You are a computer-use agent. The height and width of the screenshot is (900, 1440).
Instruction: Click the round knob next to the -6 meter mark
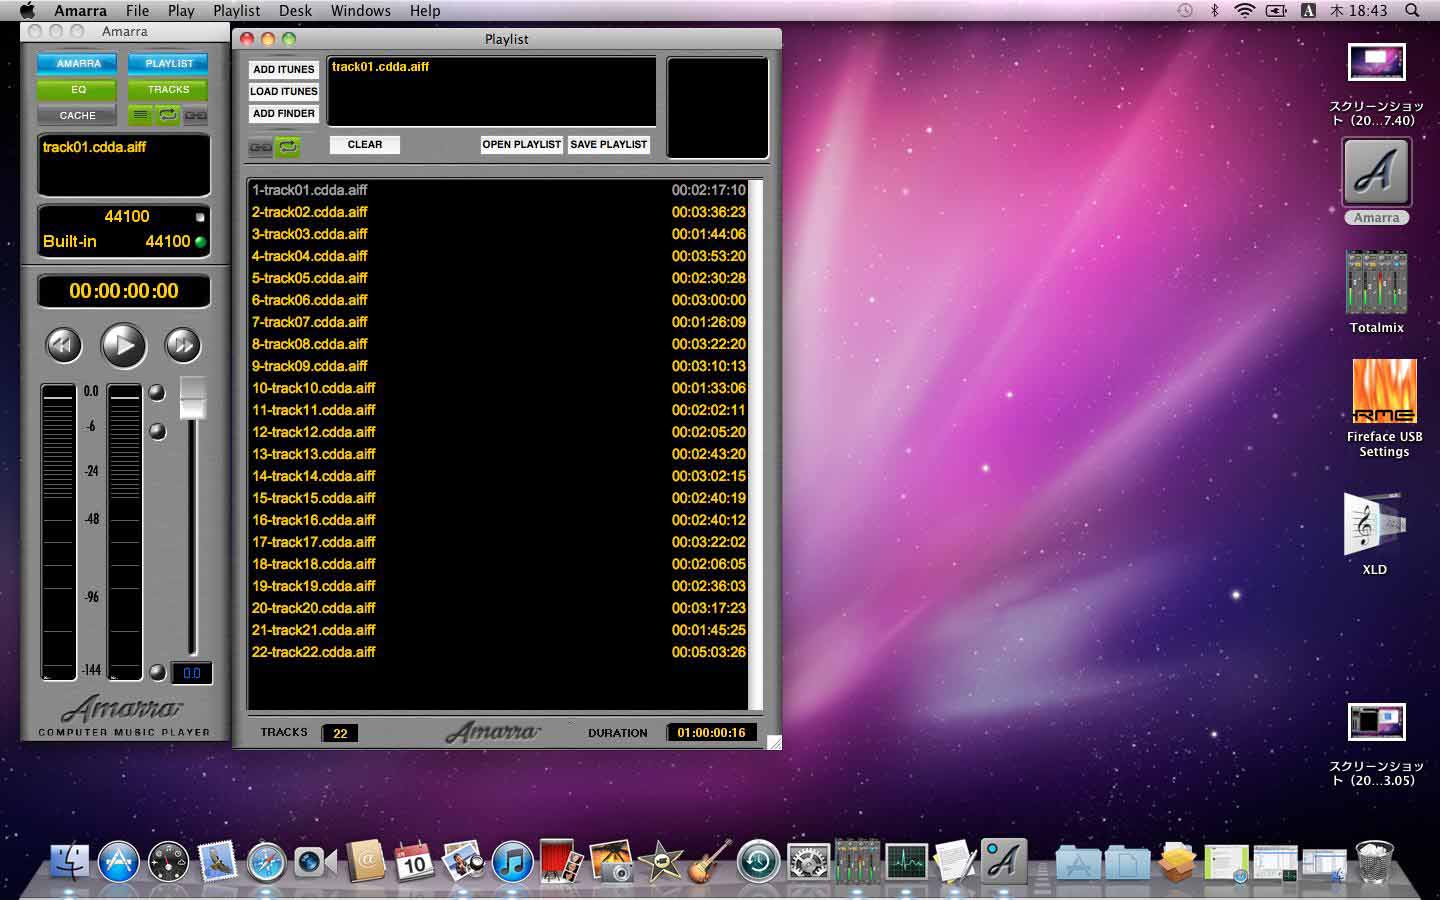point(157,431)
